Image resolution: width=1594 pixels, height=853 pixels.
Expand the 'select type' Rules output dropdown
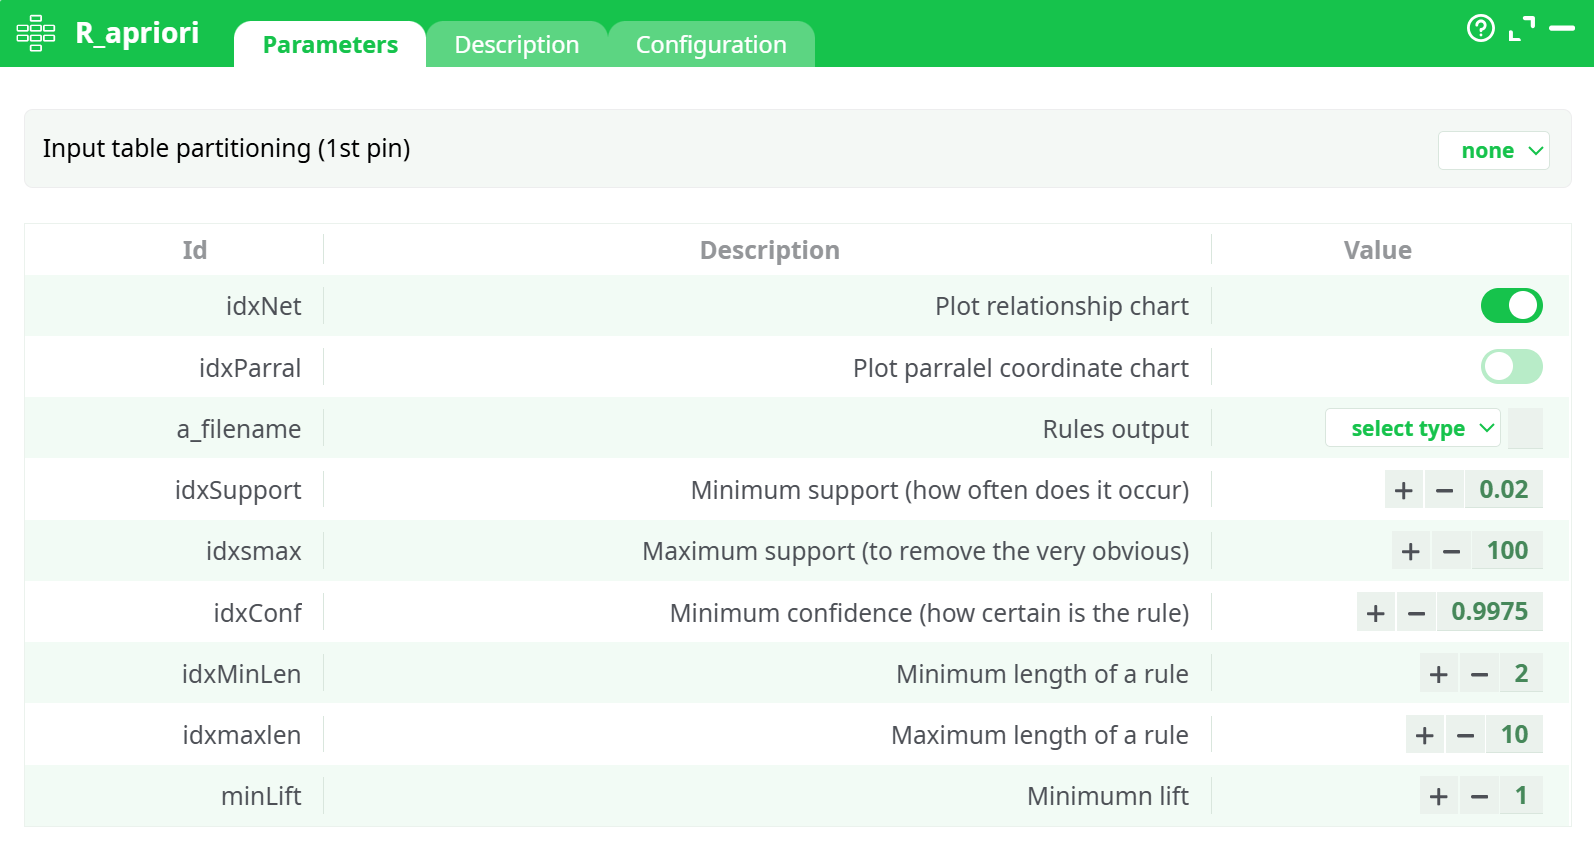[1412, 429]
